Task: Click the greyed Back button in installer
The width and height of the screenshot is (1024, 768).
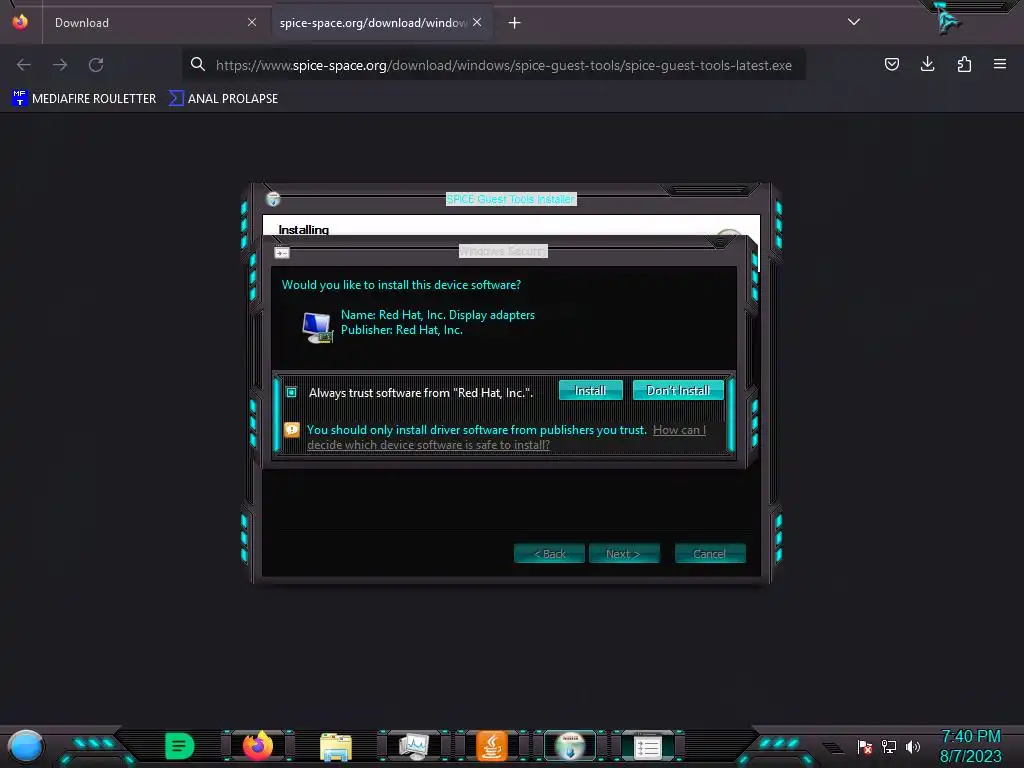Action: 549,554
